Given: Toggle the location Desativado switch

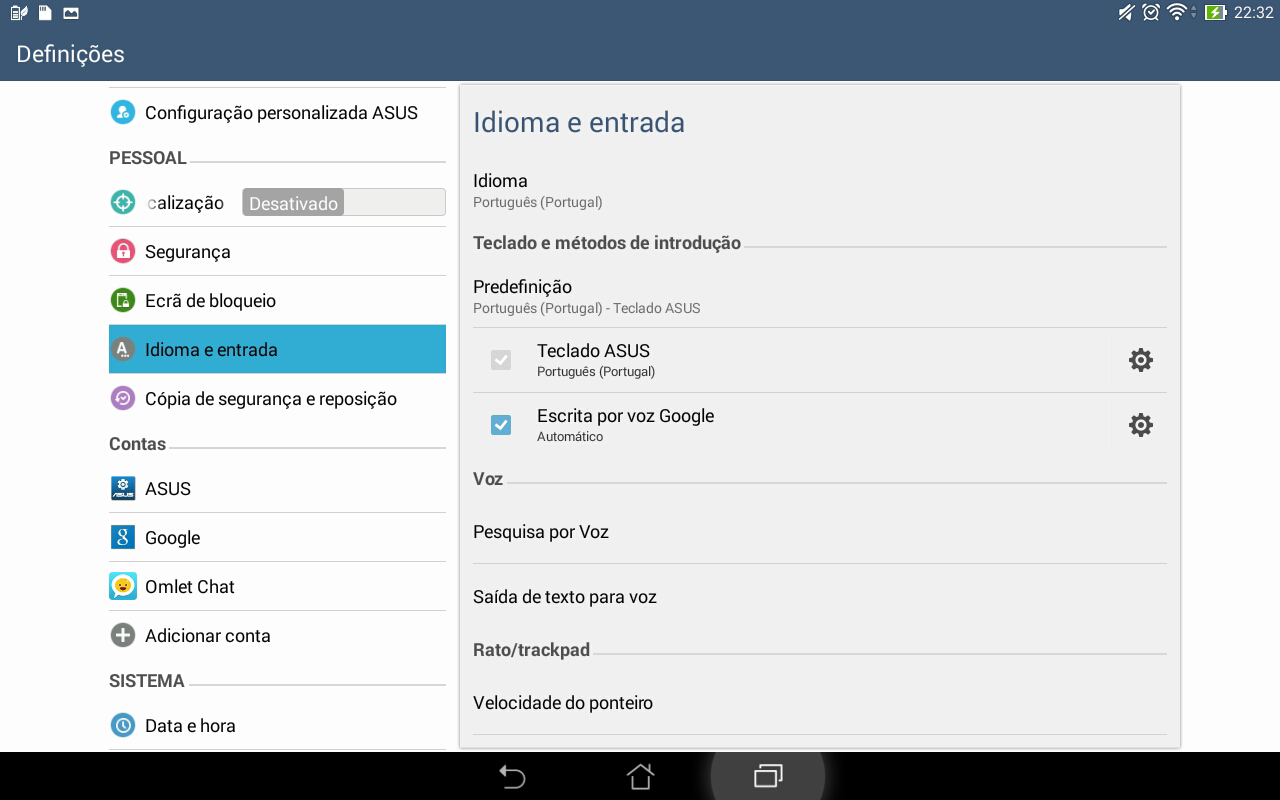Looking at the screenshot, I should tap(343, 202).
